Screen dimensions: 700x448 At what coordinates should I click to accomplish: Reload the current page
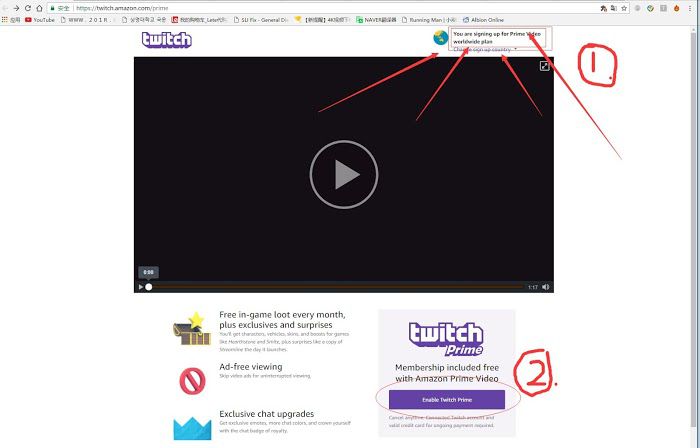(28, 8)
